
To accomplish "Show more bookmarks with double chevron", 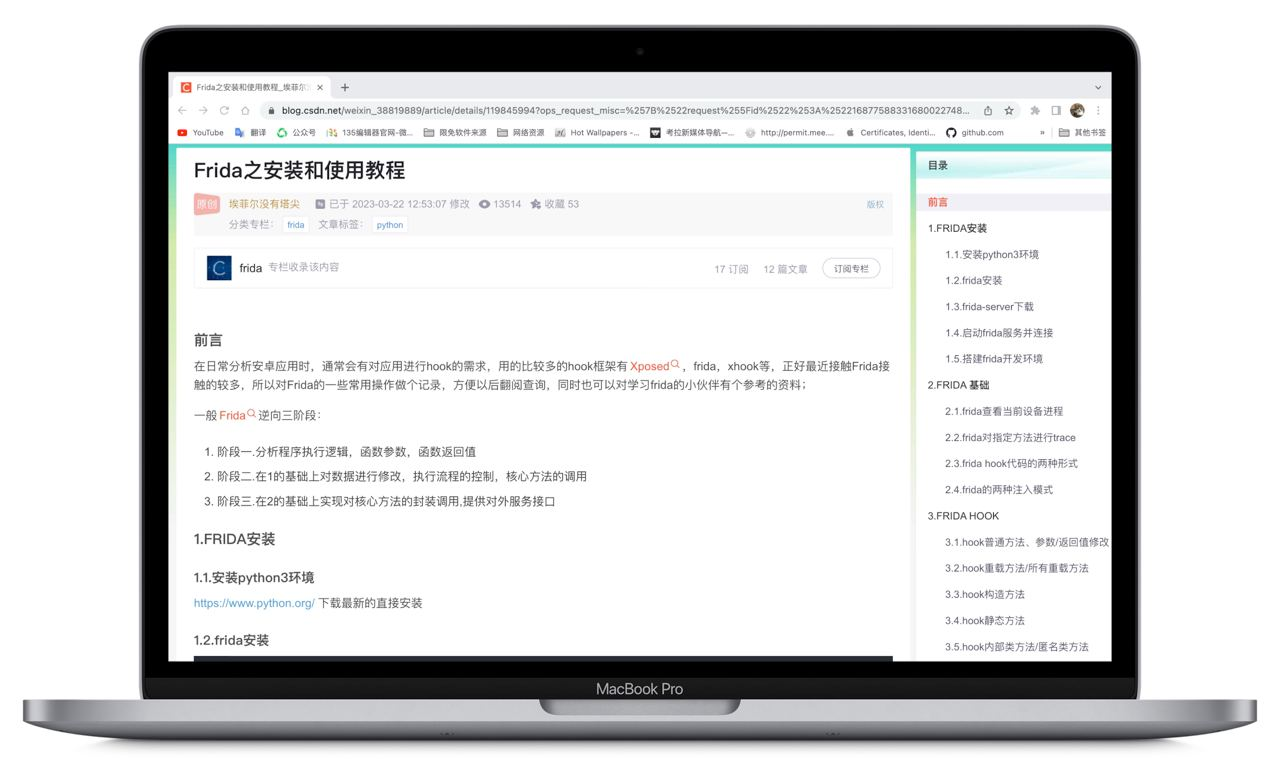I will (x=1042, y=132).
